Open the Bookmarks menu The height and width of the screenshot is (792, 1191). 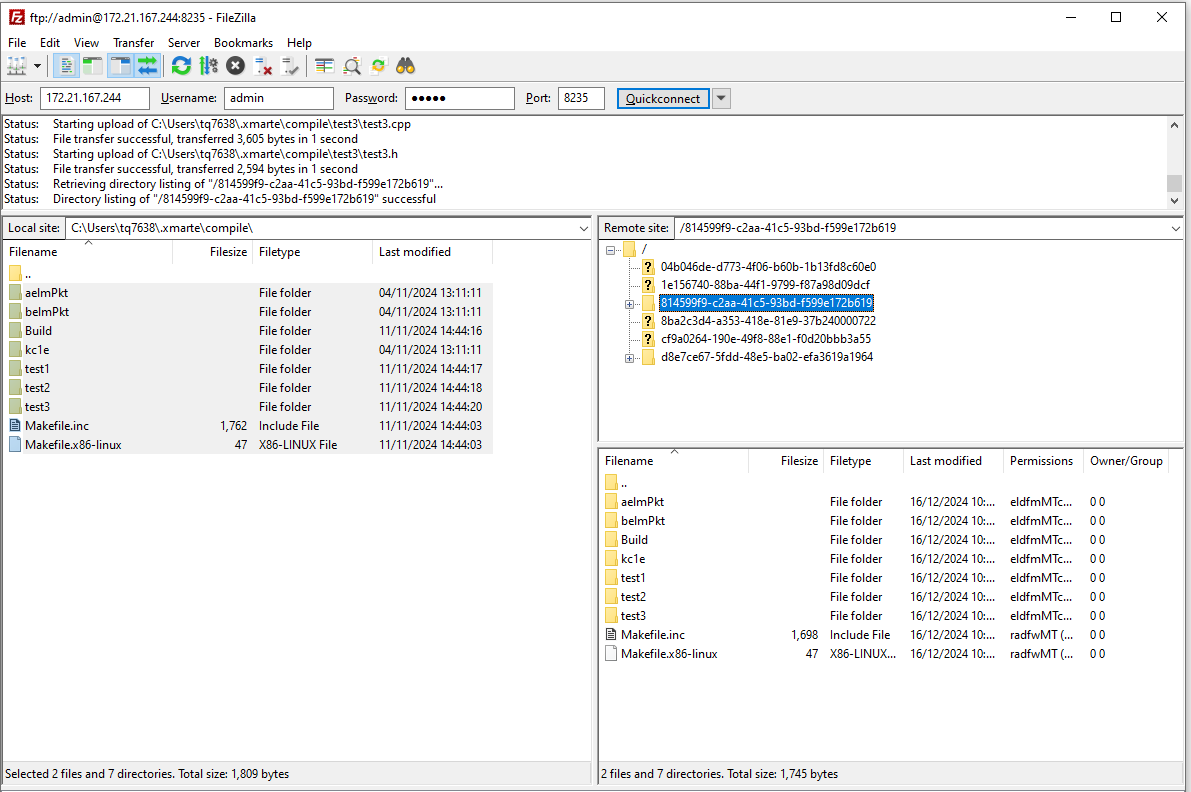click(243, 43)
